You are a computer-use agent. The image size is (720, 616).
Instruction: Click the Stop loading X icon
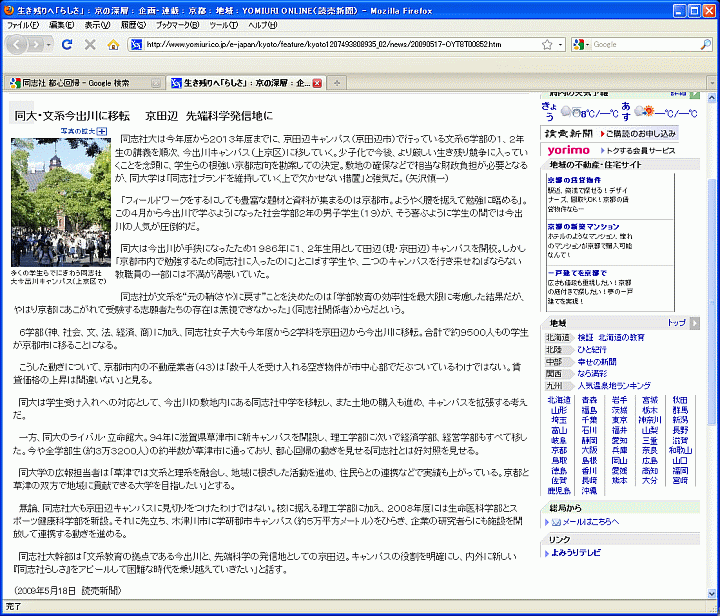90,45
